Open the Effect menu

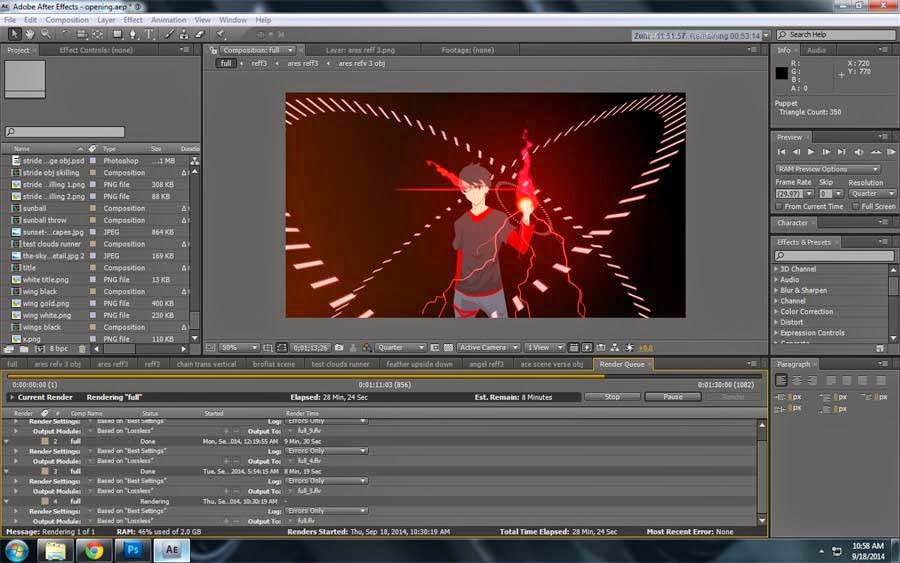[133, 20]
